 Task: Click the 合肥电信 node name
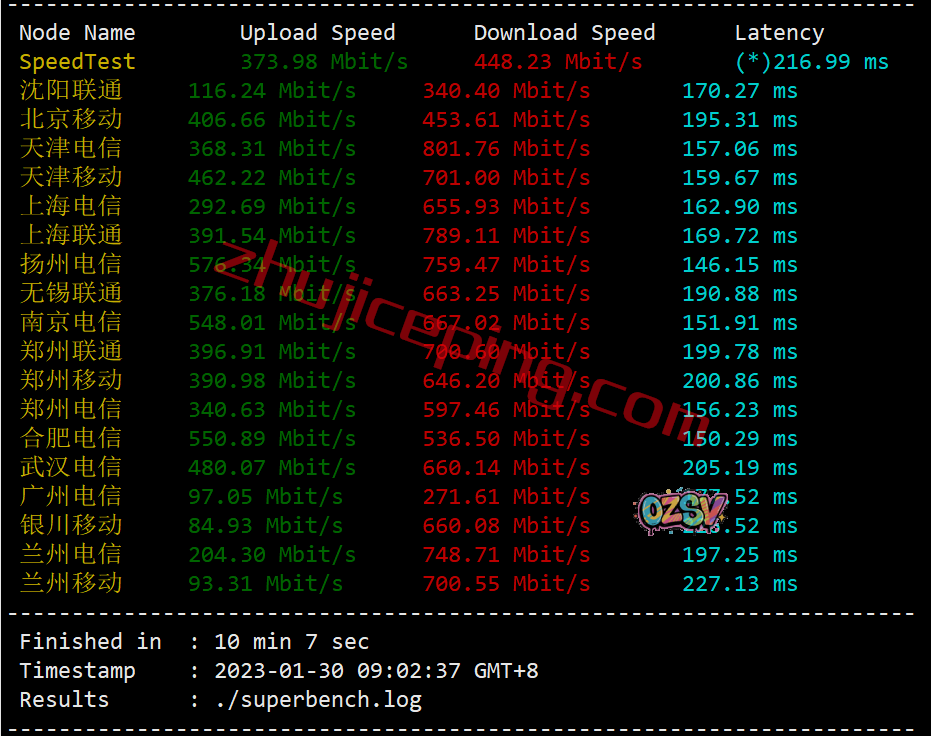tap(71, 438)
